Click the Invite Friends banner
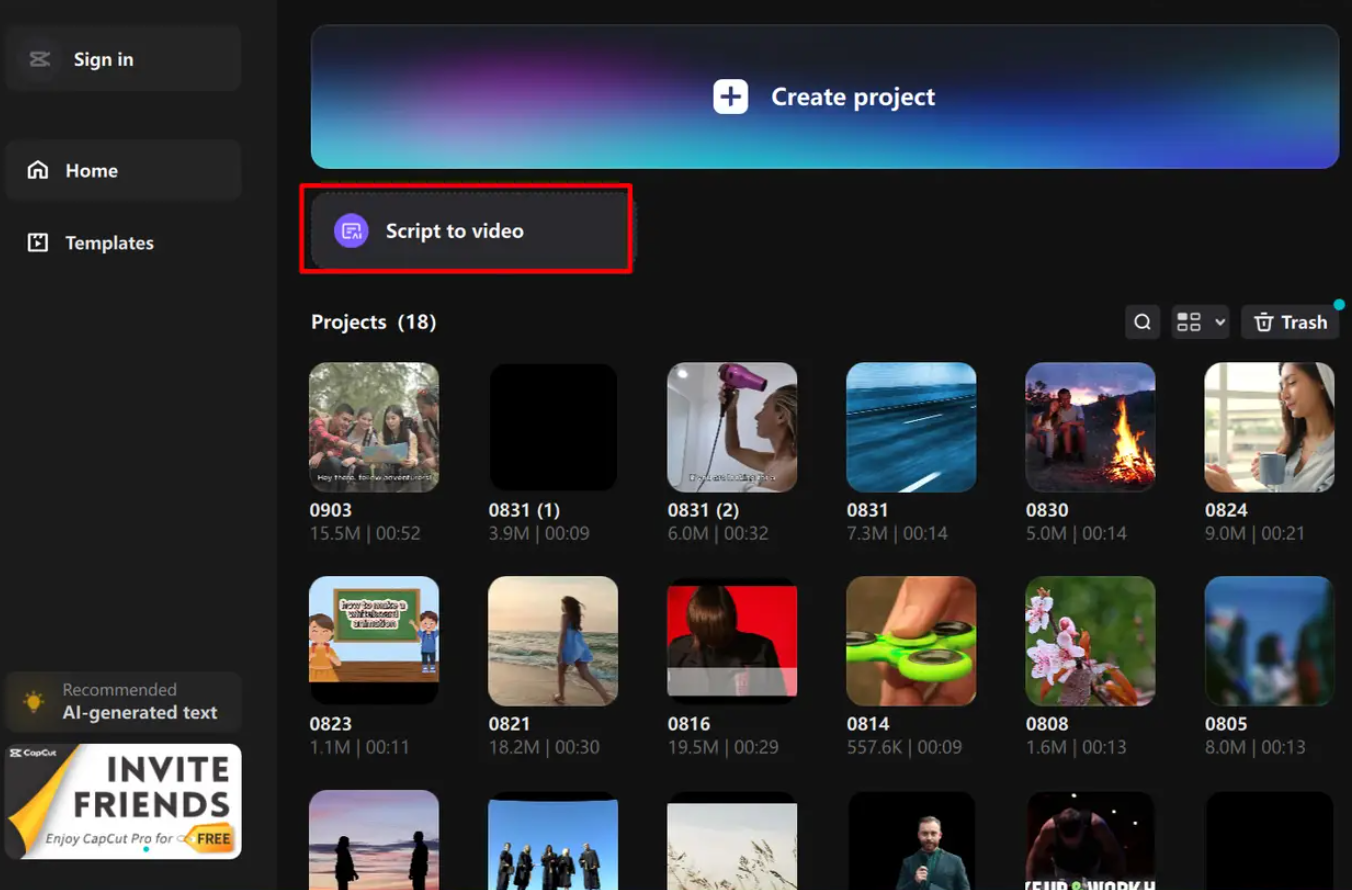This screenshot has height=890, width=1352. click(123, 801)
